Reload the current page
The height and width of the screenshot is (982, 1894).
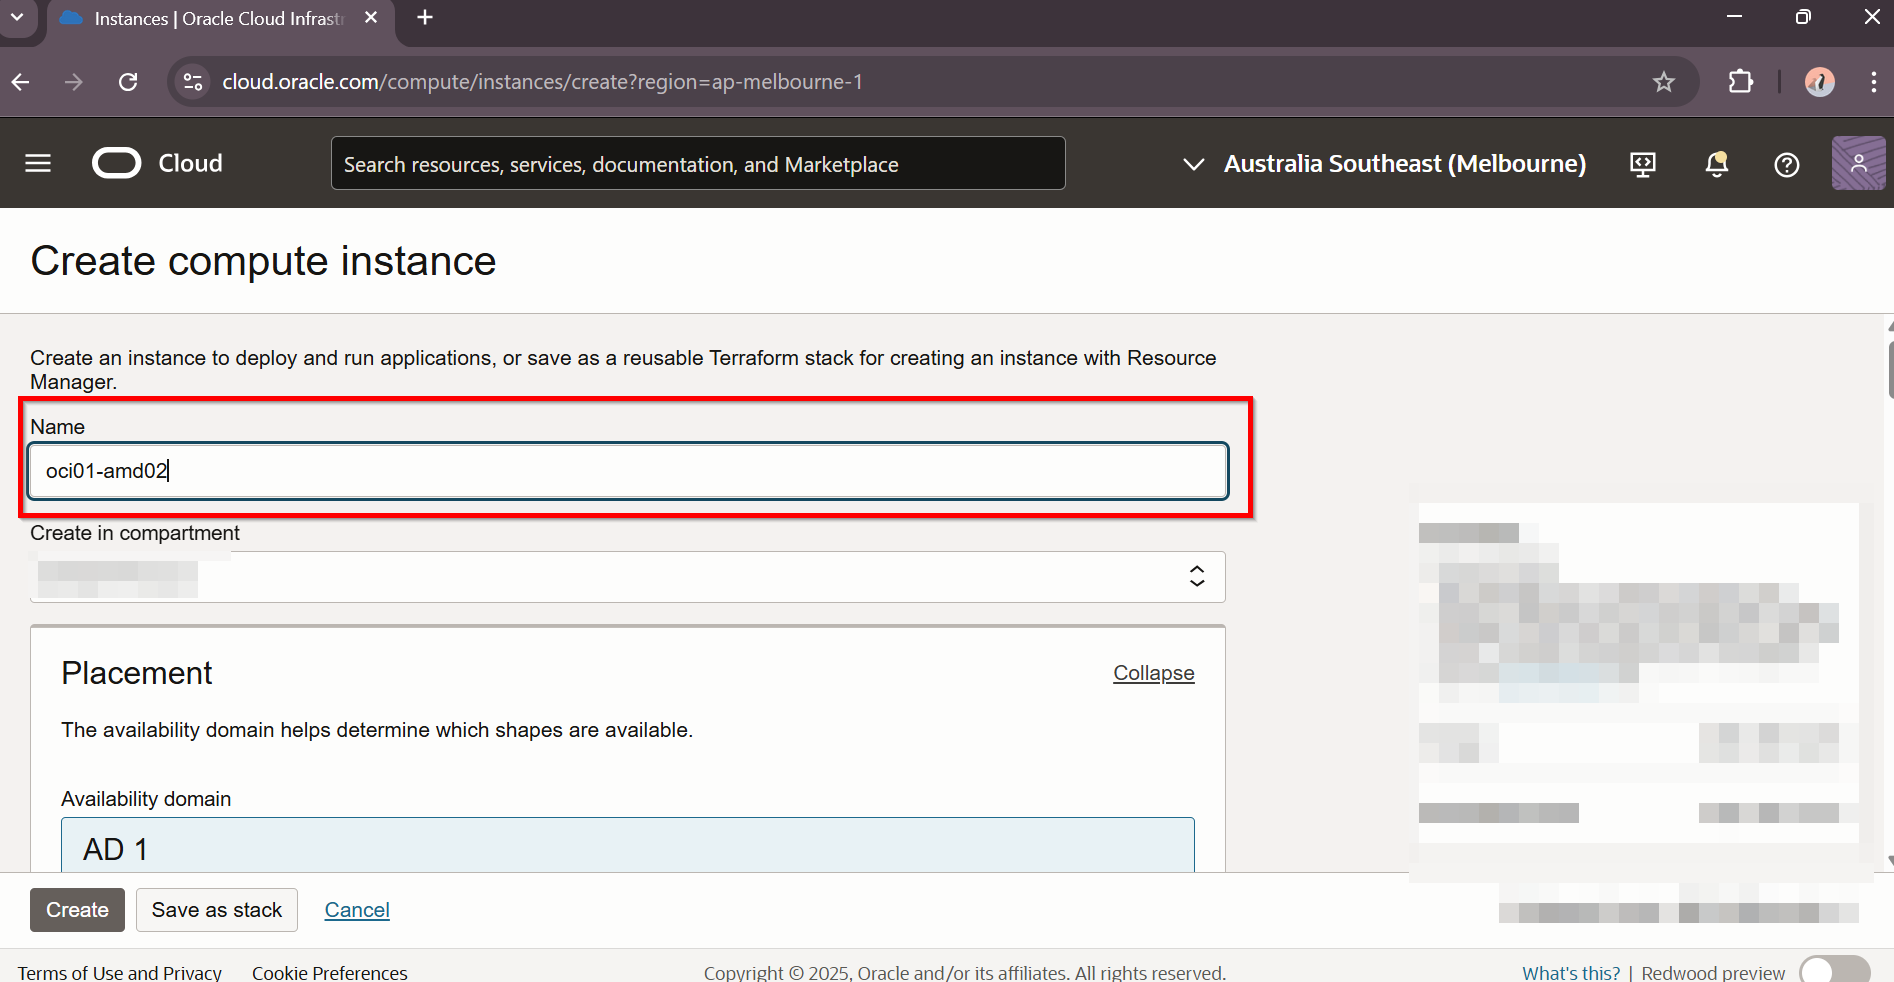(x=128, y=82)
